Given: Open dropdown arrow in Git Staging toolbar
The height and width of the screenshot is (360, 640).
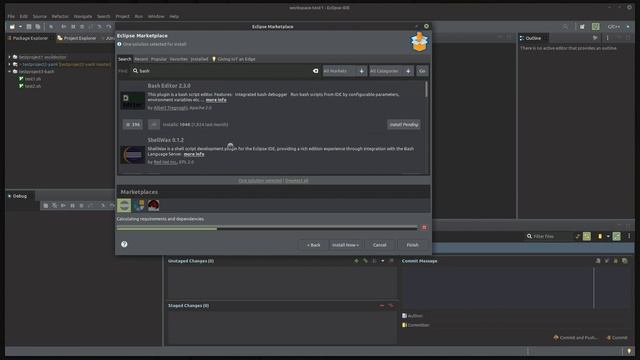Looking at the screenshot, I should coord(608,236).
